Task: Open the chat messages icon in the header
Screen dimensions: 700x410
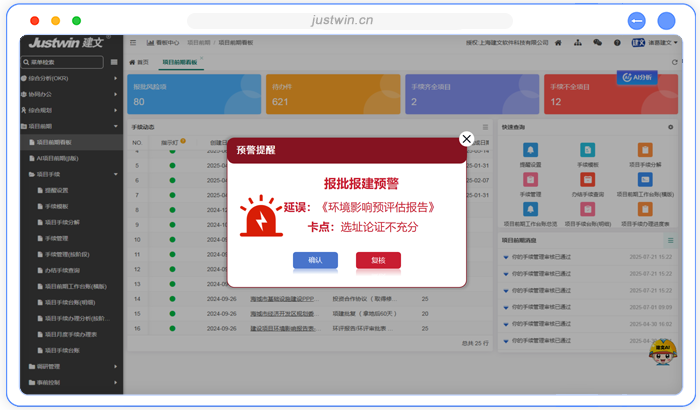Action: coord(597,43)
